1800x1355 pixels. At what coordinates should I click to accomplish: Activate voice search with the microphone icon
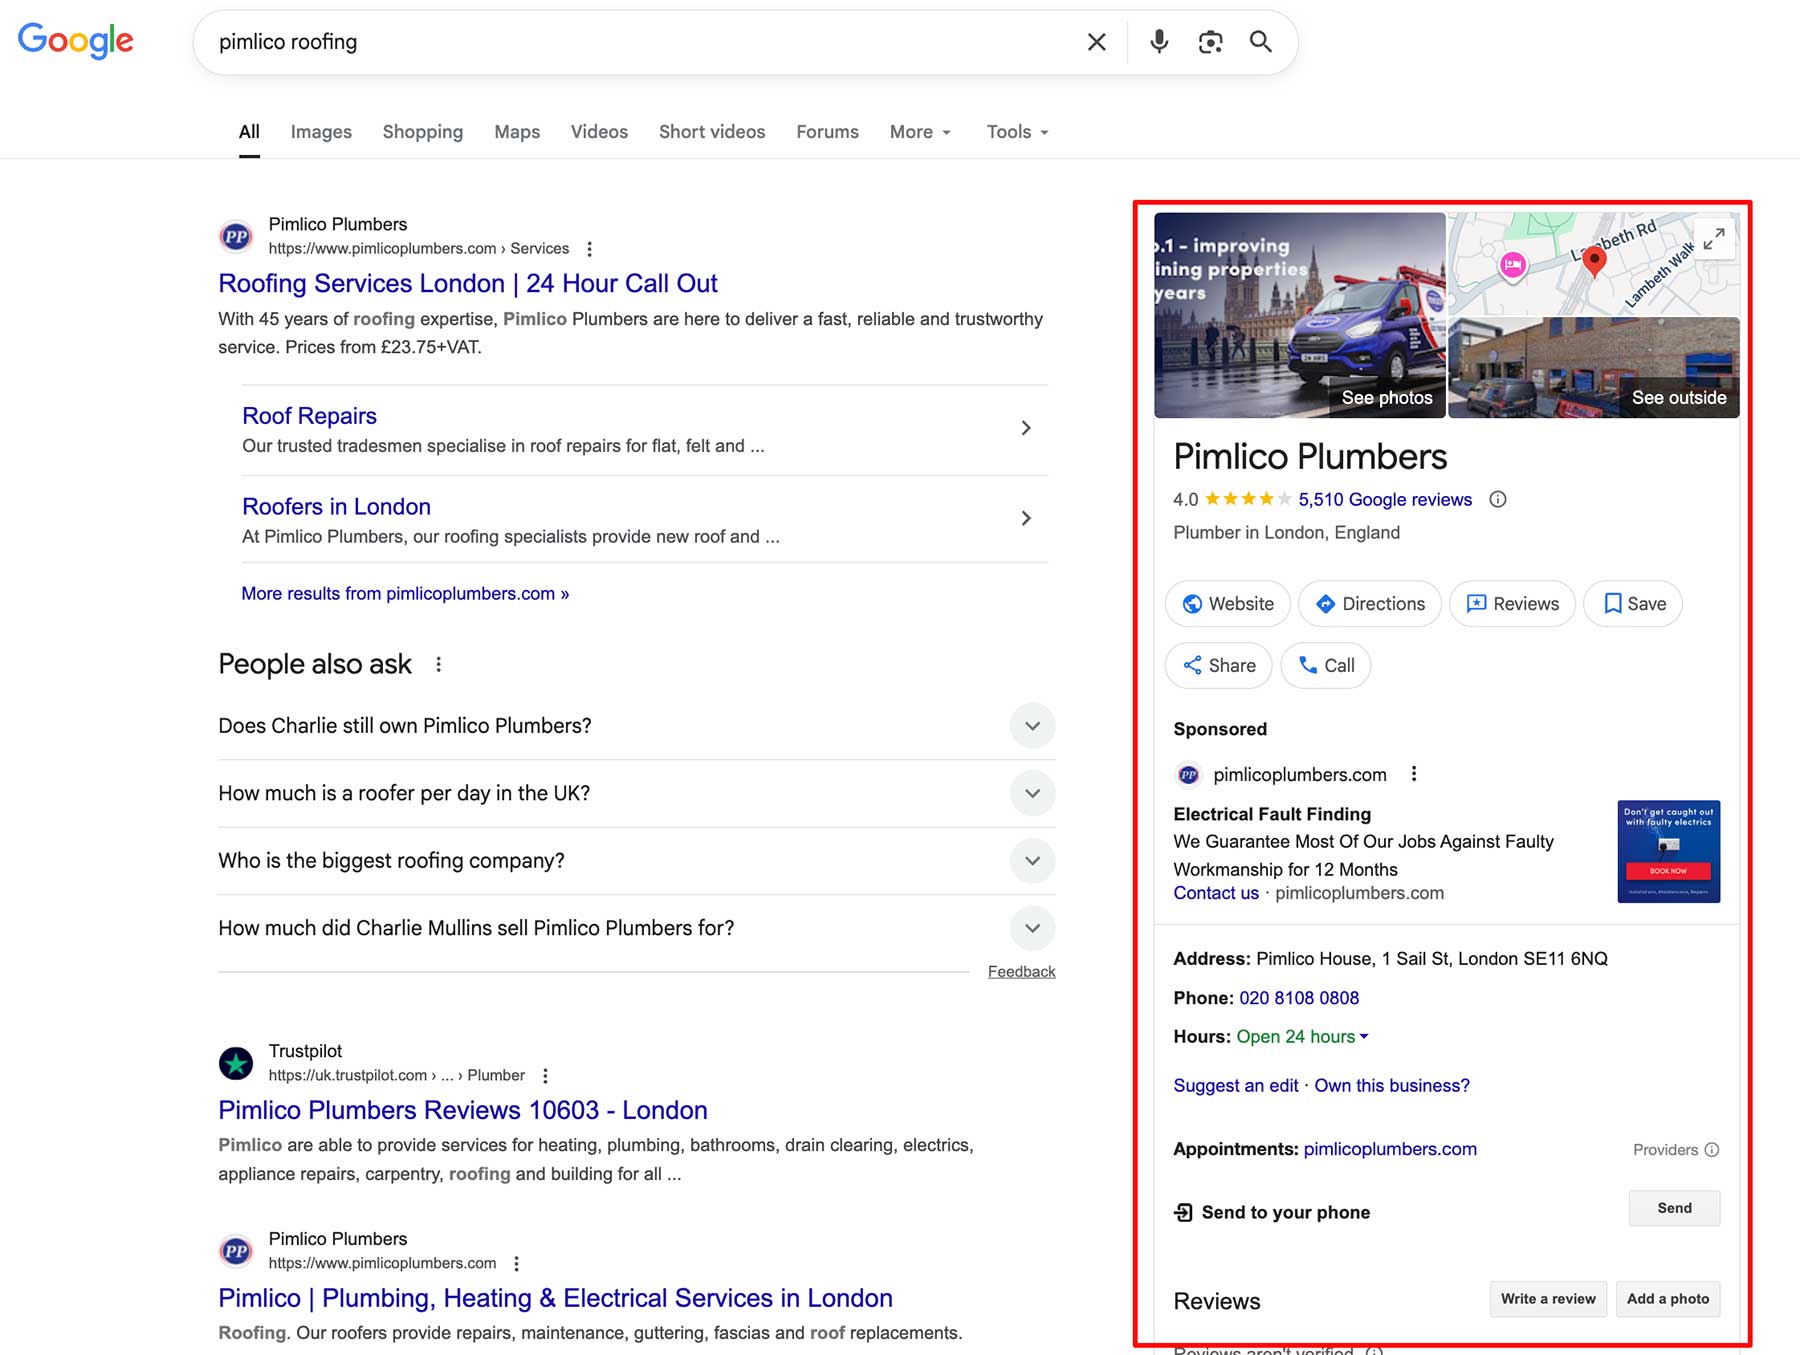[x=1158, y=42]
